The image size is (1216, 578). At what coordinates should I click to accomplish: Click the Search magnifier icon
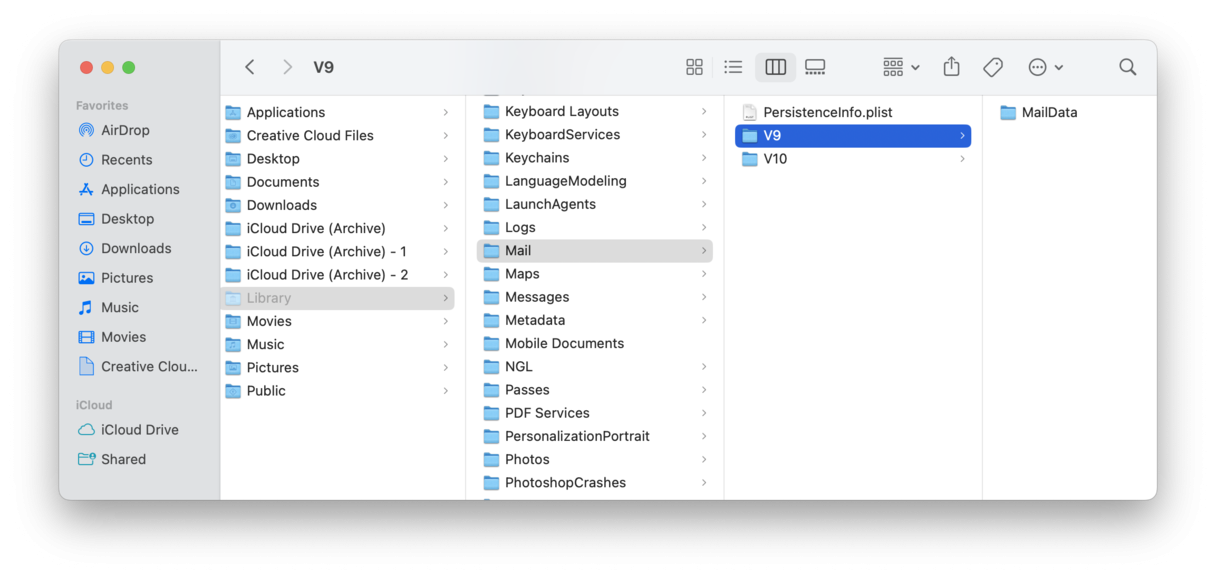pyautogui.click(x=1127, y=67)
